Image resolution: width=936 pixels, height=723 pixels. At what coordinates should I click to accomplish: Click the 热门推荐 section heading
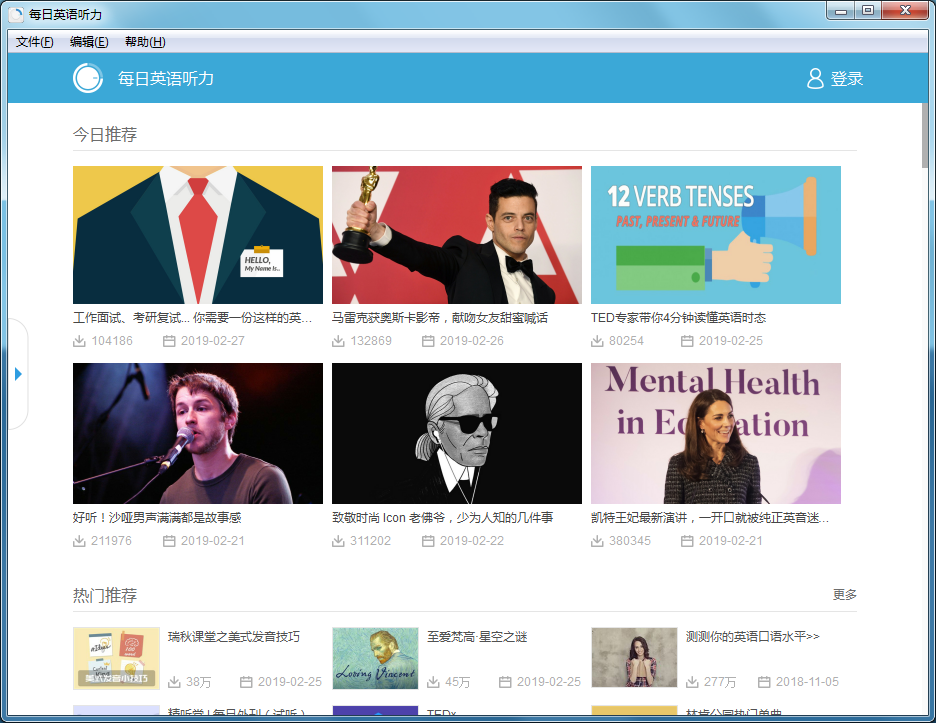coord(105,595)
